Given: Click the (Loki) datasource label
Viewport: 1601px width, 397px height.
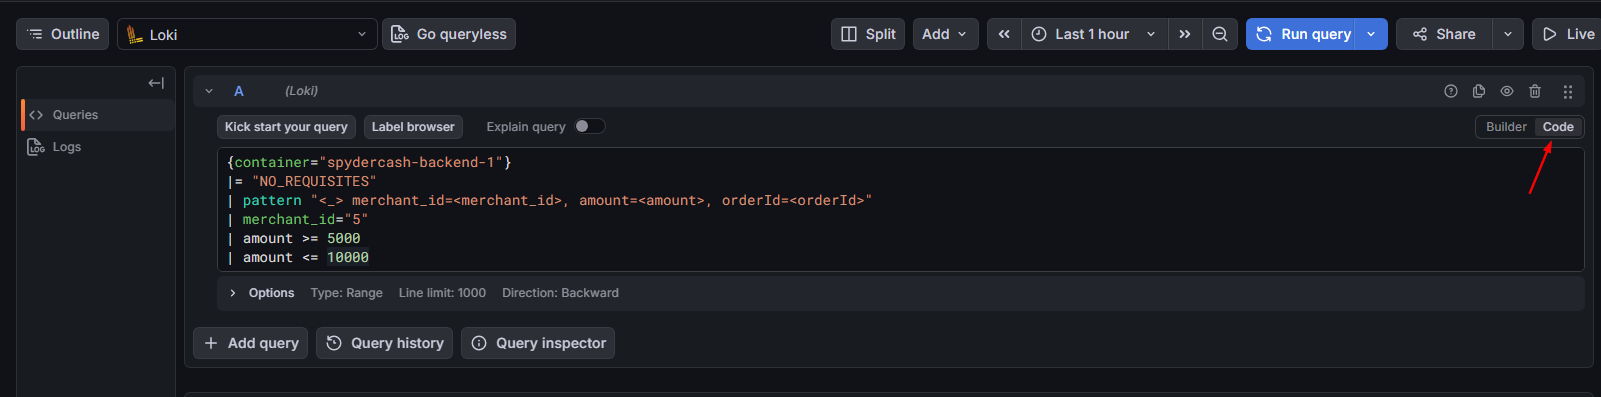Looking at the screenshot, I should [301, 91].
